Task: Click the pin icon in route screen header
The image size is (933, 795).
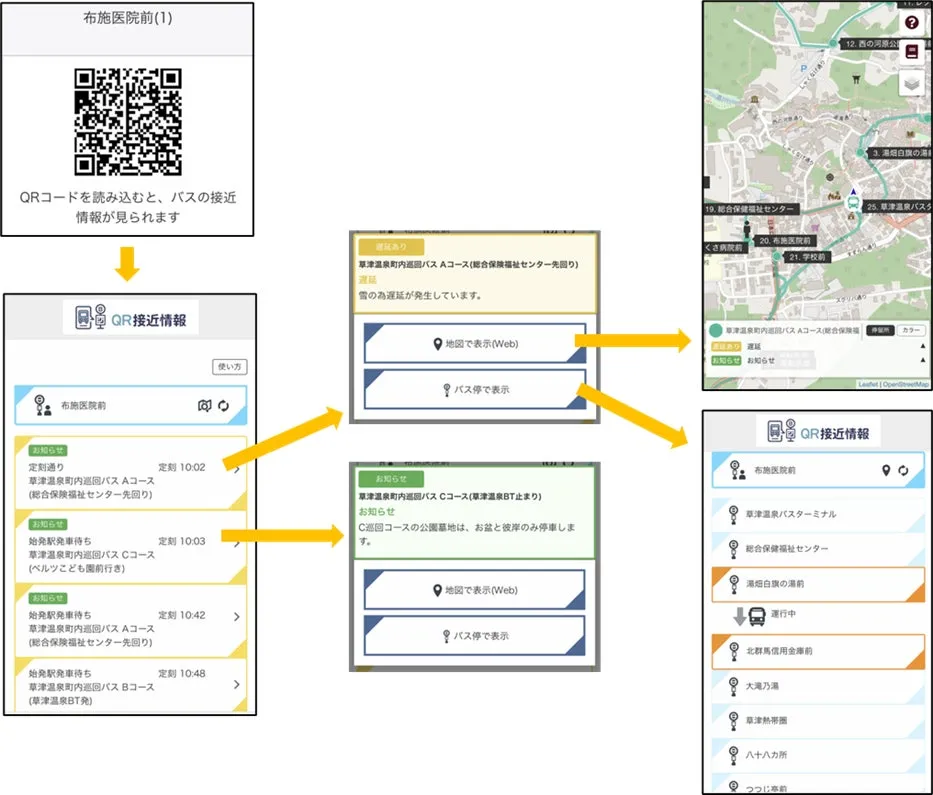Action: (886, 471)
